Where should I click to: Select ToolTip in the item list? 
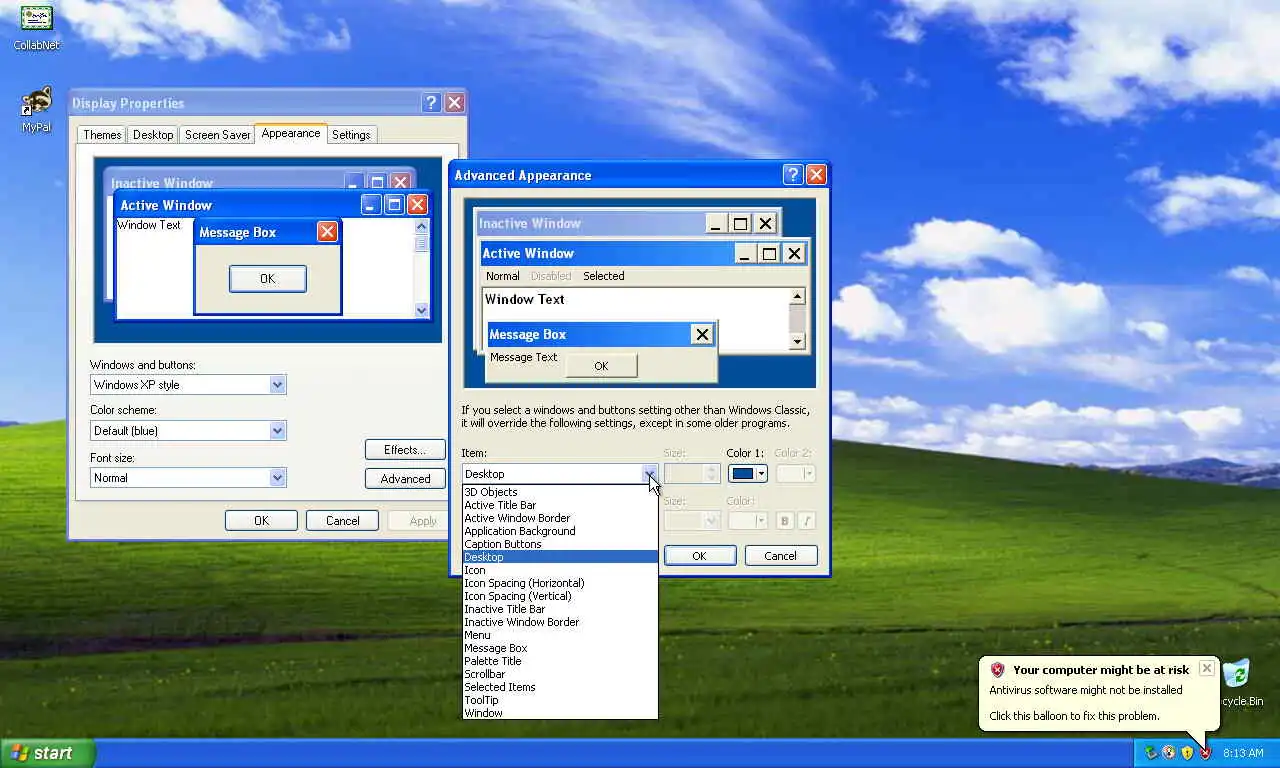(560, 700)
